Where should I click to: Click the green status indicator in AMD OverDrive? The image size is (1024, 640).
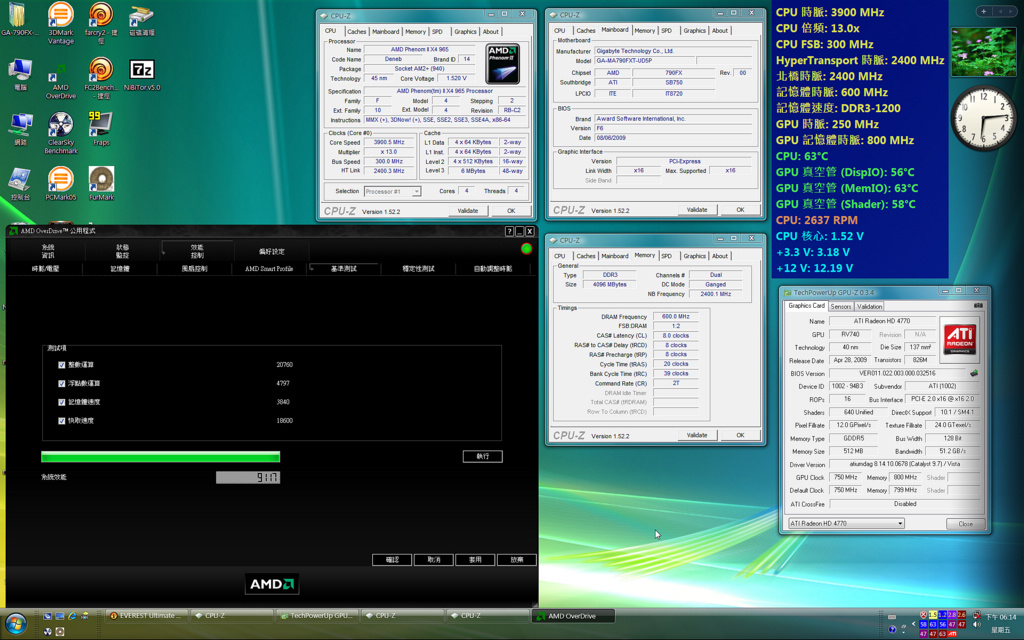pos(526,249)
